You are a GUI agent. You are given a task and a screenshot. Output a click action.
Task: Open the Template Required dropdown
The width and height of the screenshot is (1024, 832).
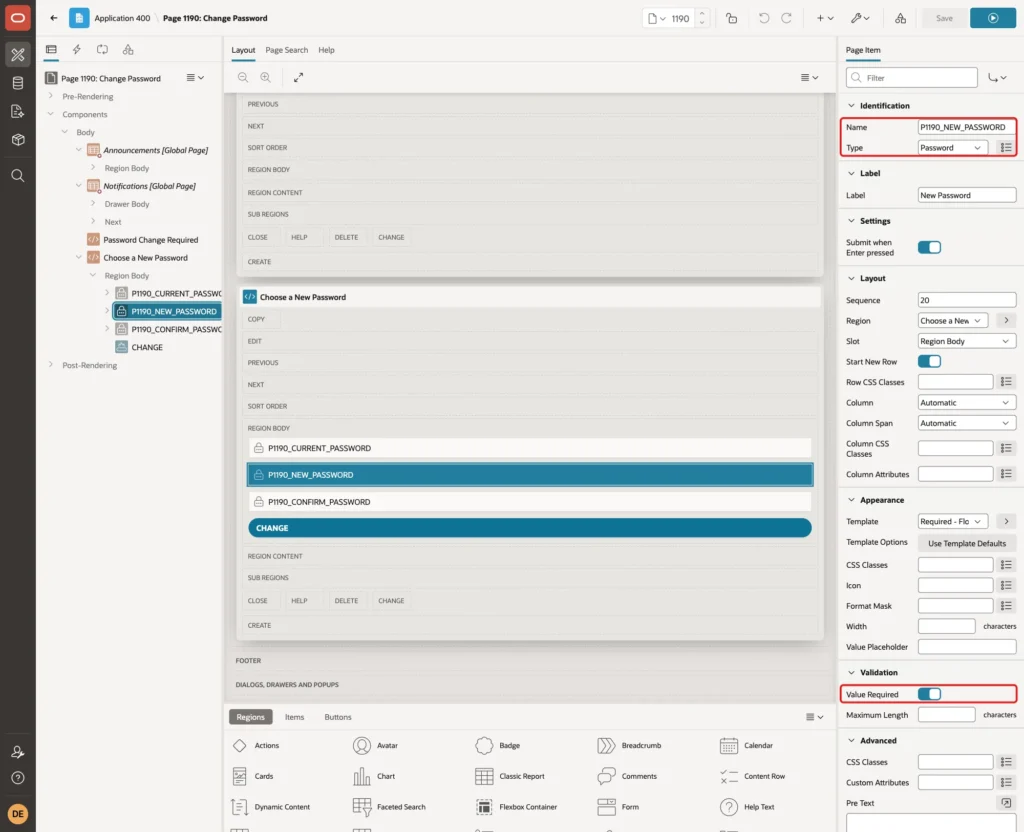(952, 521)
